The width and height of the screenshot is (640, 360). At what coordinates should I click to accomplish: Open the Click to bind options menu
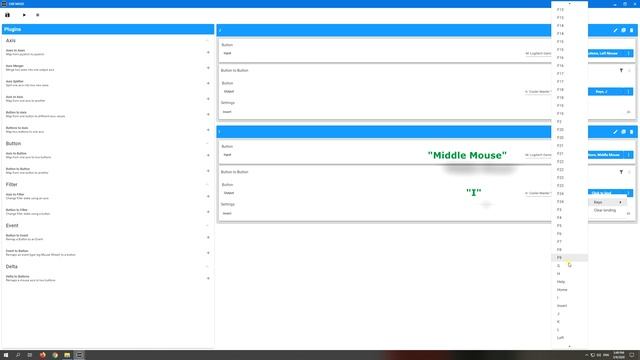pos(629,193)
